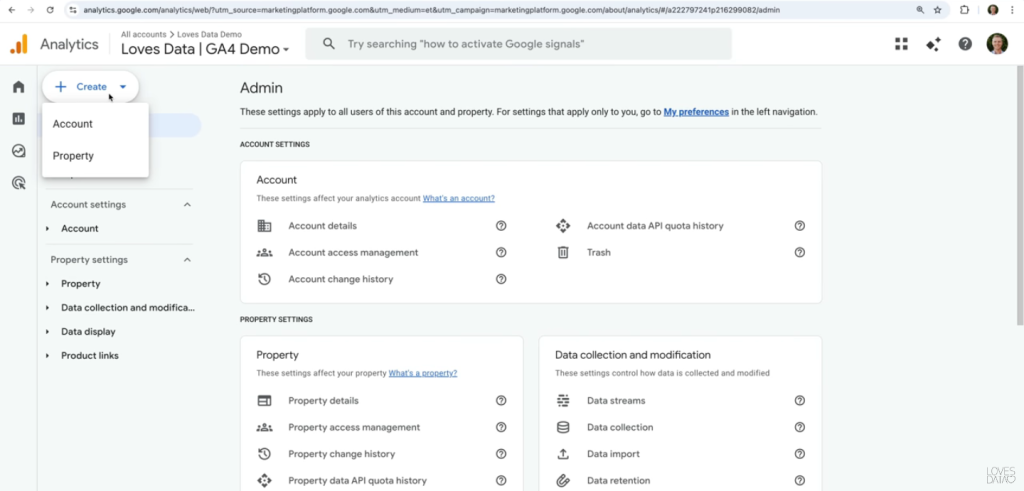Expand the Property tree item
Viewport: 1024px width, 491px height.
(47, 284)
